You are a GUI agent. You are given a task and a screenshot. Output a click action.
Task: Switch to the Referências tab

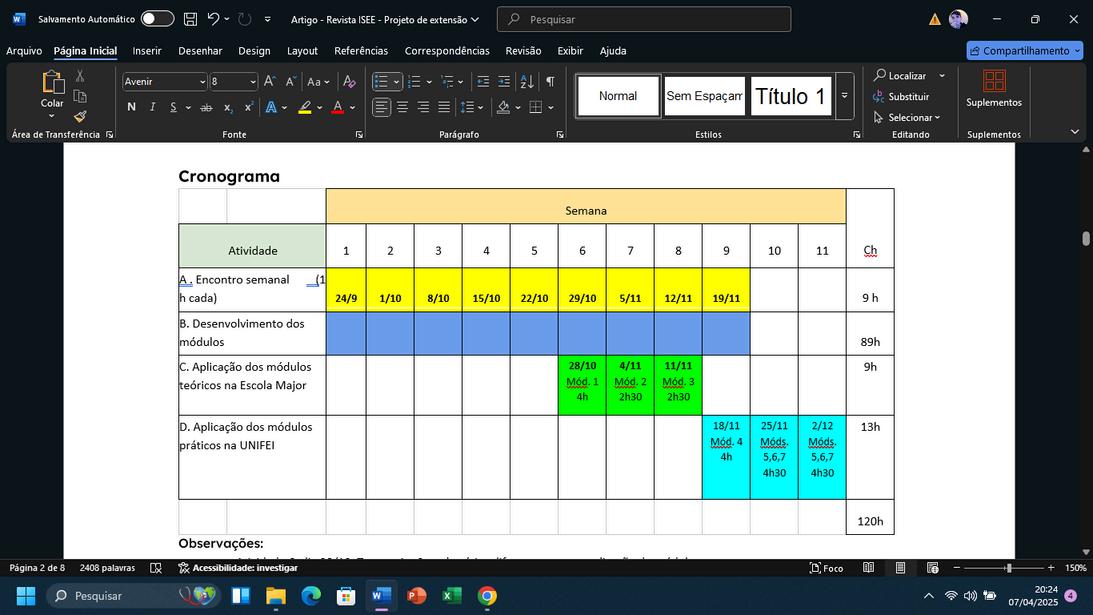click(x=360, y=51)
